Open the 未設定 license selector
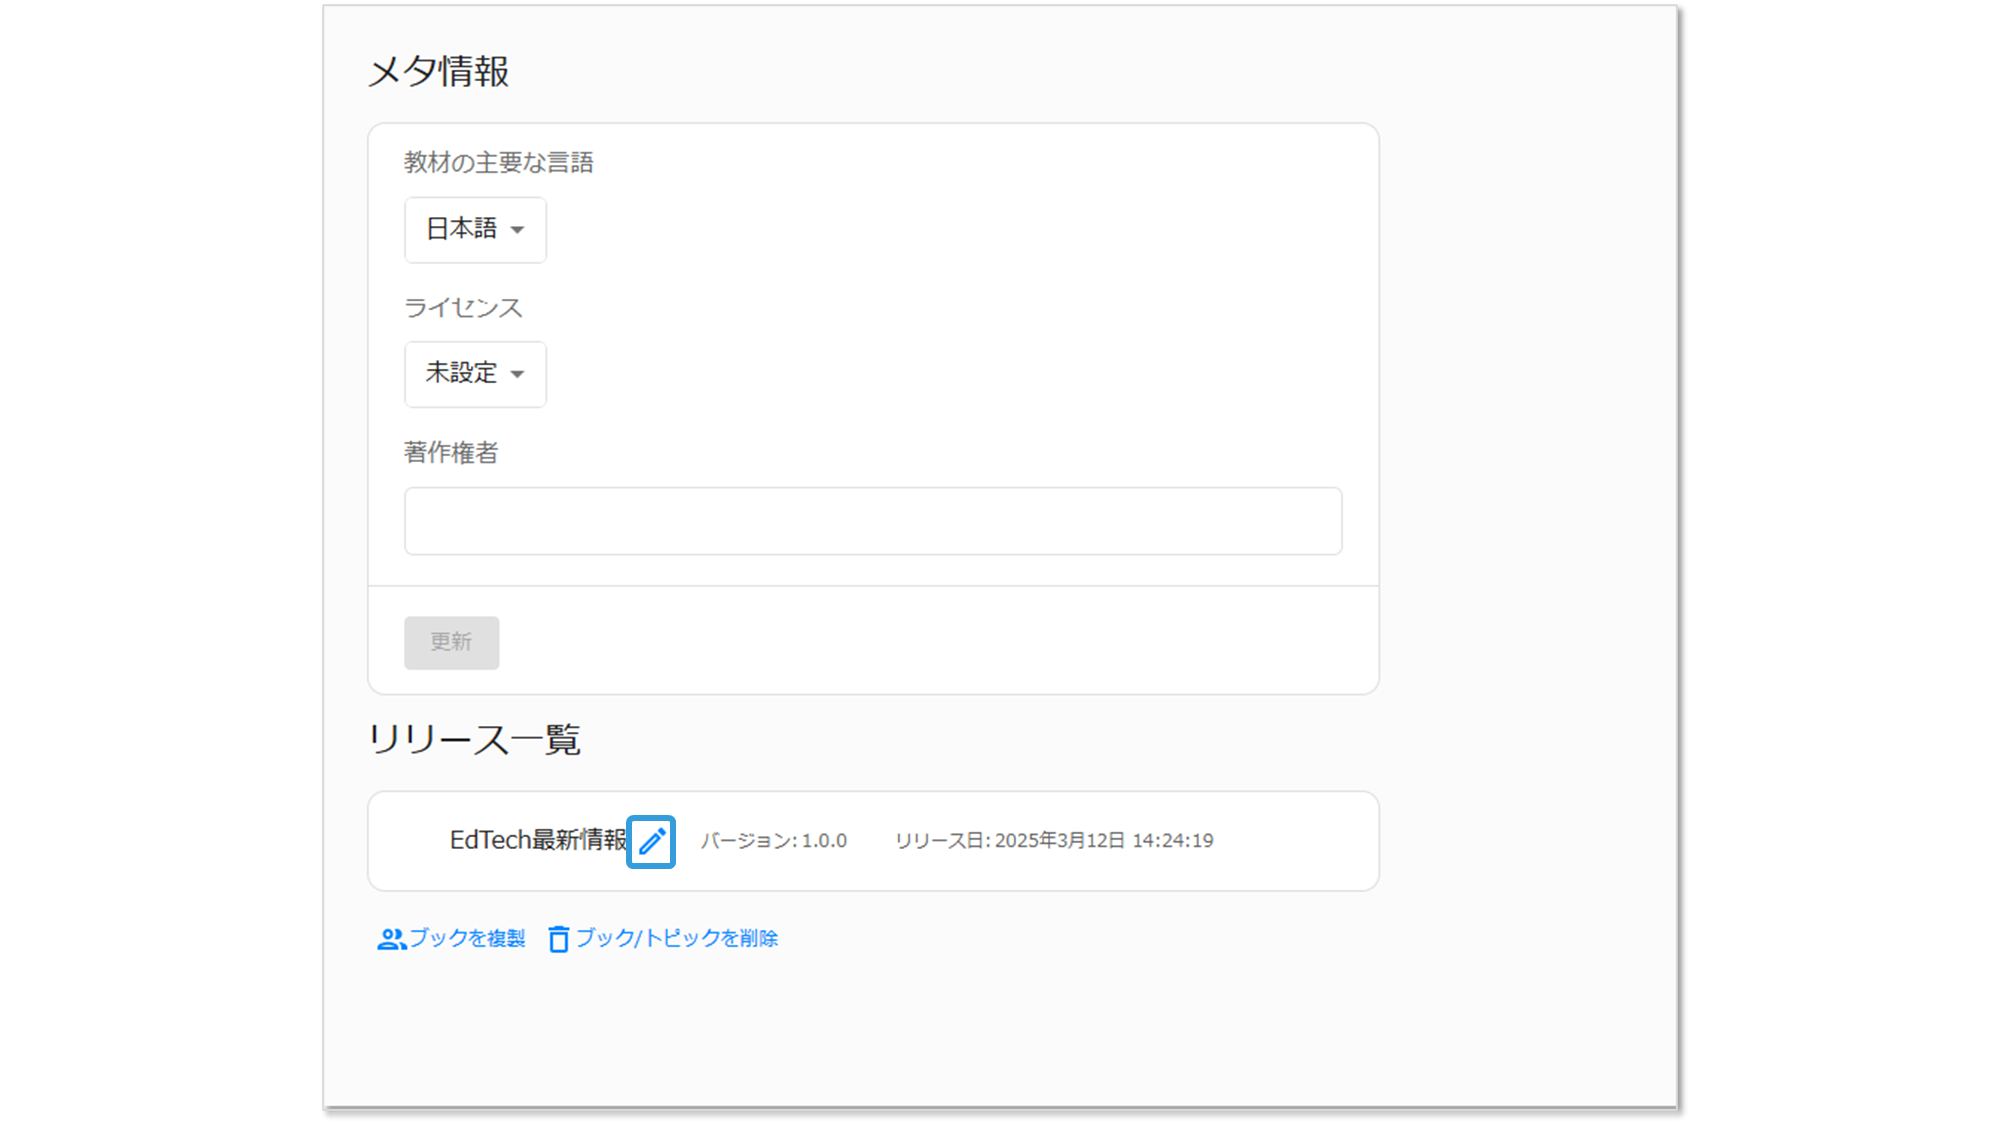The image size is (2000, 1124). pos(463,374)
